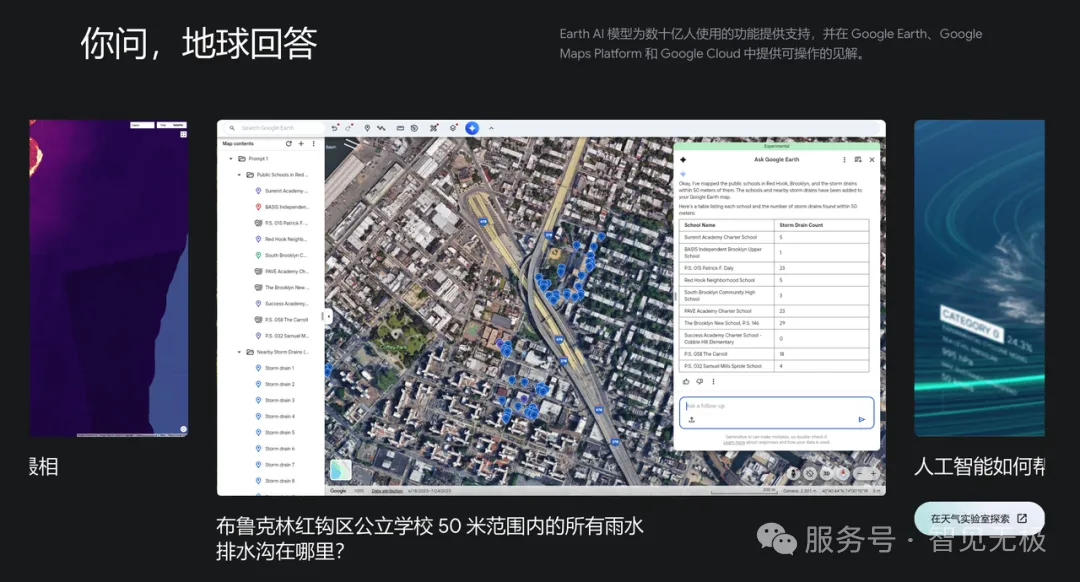The height and width of the screenshot is (582, 1080).
Task: Click the upload icon in follow-up box
Action: [x=692, y=419]
